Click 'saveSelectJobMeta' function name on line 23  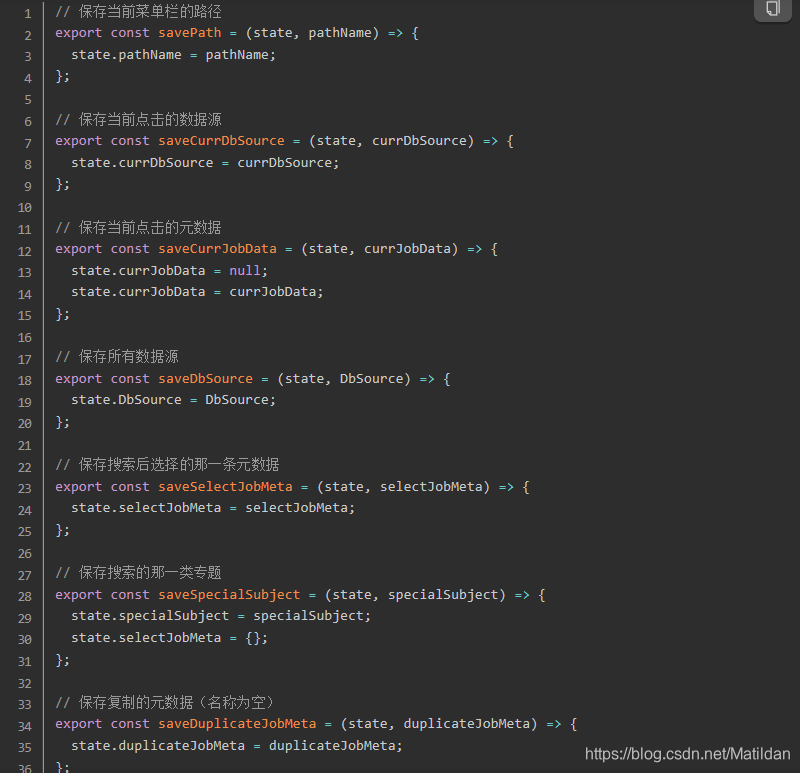click(226, 487)
